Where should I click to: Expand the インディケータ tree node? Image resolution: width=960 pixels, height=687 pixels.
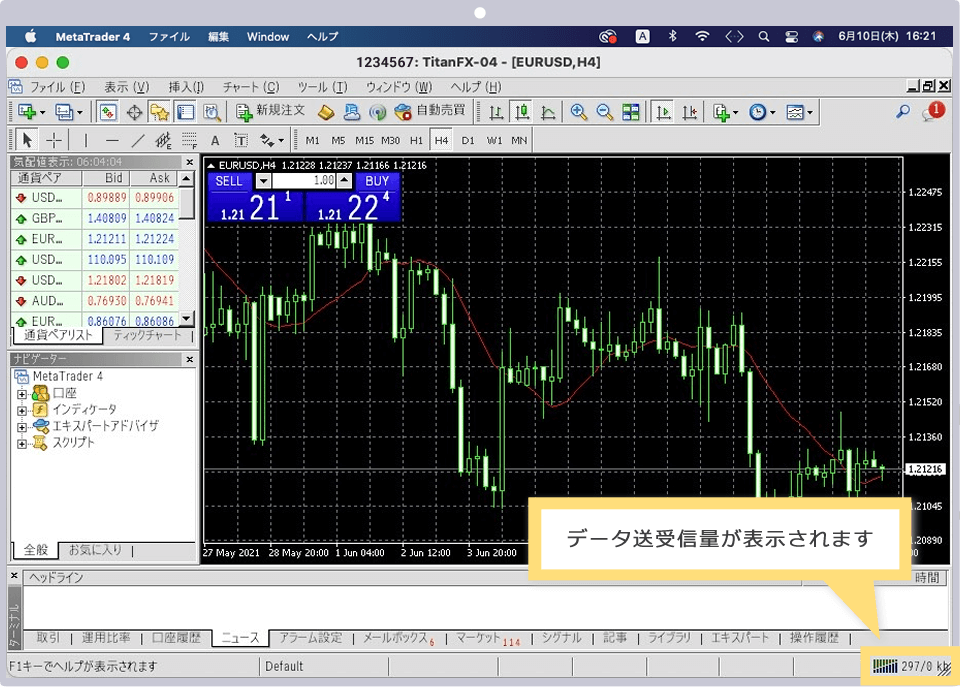pyautogui.click(x=21, y=410)
